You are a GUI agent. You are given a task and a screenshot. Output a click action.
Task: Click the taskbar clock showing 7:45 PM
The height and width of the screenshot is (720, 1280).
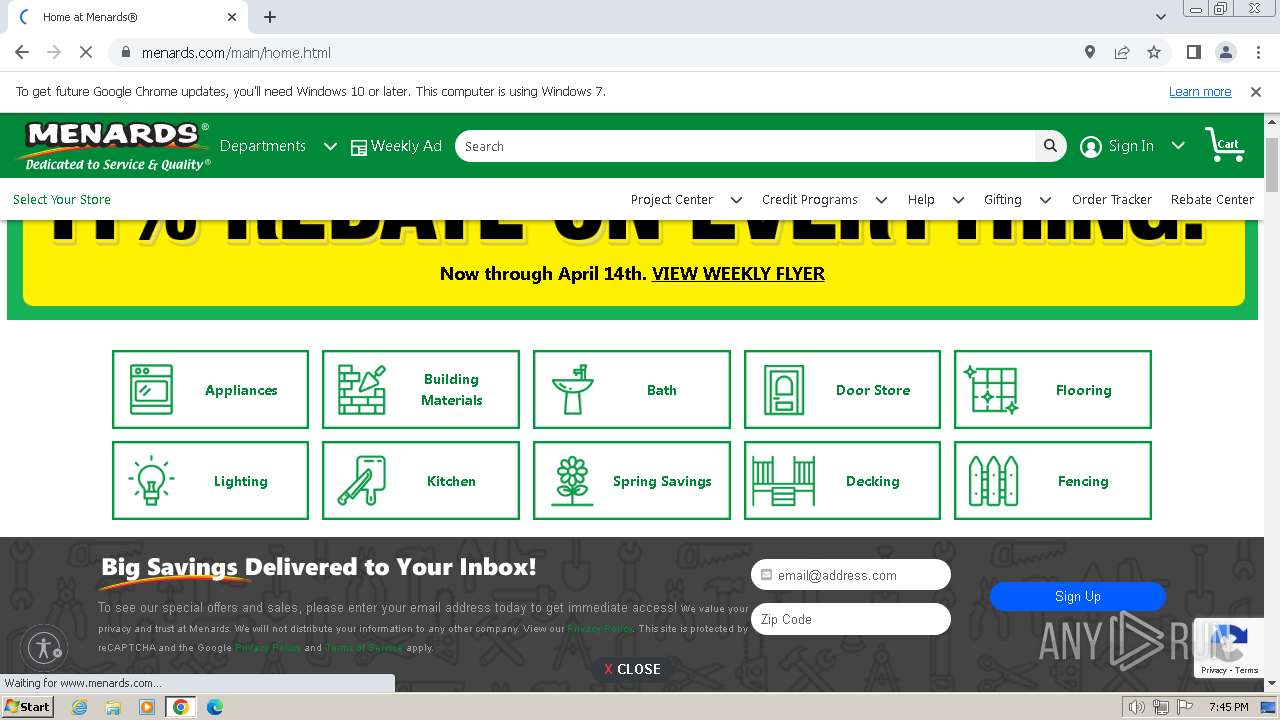(x=1229, y=707)
